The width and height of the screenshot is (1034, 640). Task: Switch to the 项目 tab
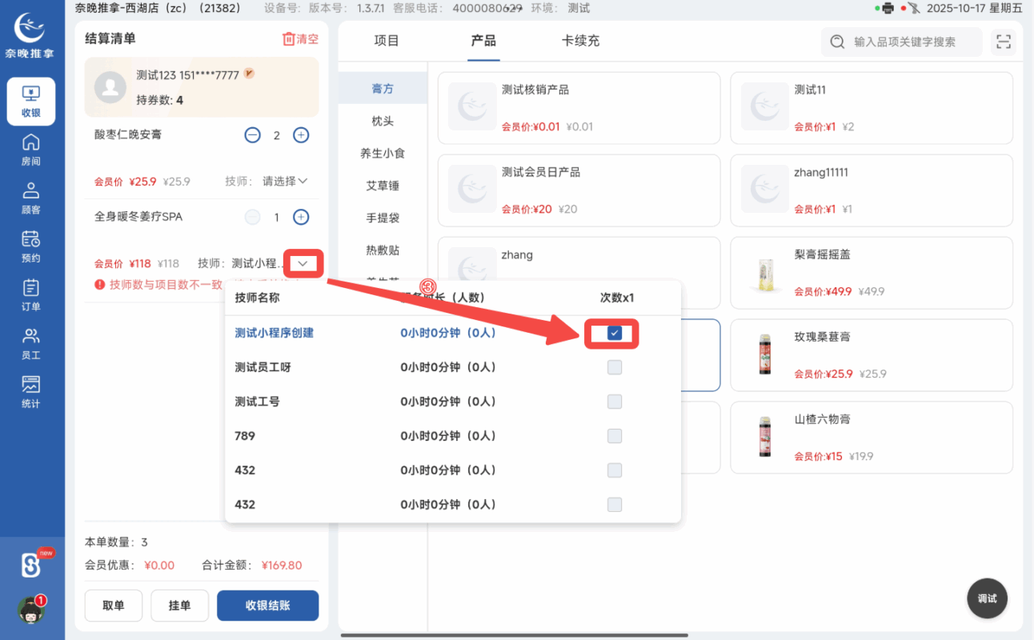[x=388, y=42]
